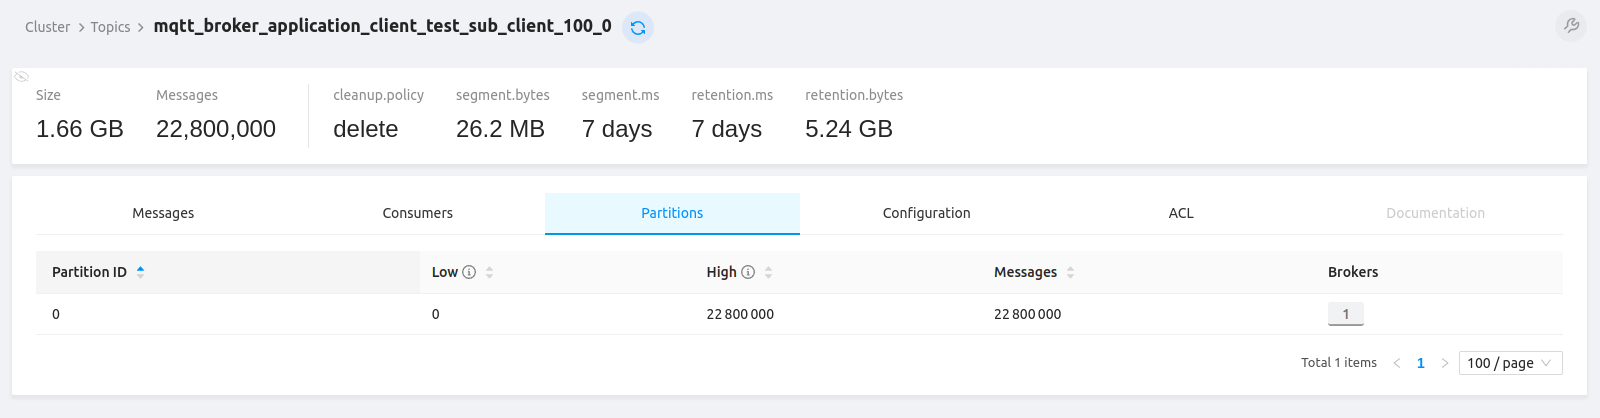Click the Low column info icon
The height and width of the screenshot is (418, 1600).
pos(469,272)
